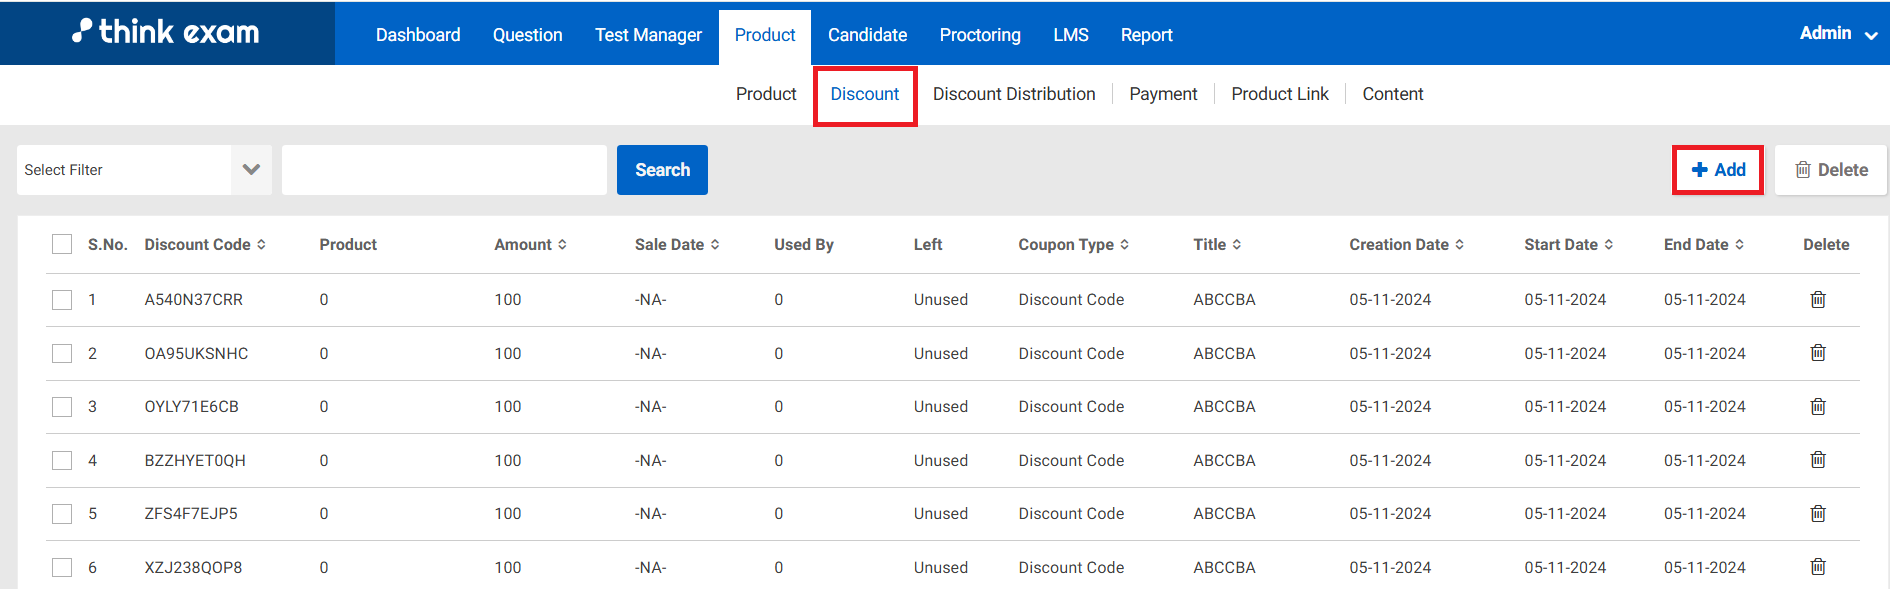Sort table by Amount column
This screenshot has height=589, width=1890.
[562, 245]
